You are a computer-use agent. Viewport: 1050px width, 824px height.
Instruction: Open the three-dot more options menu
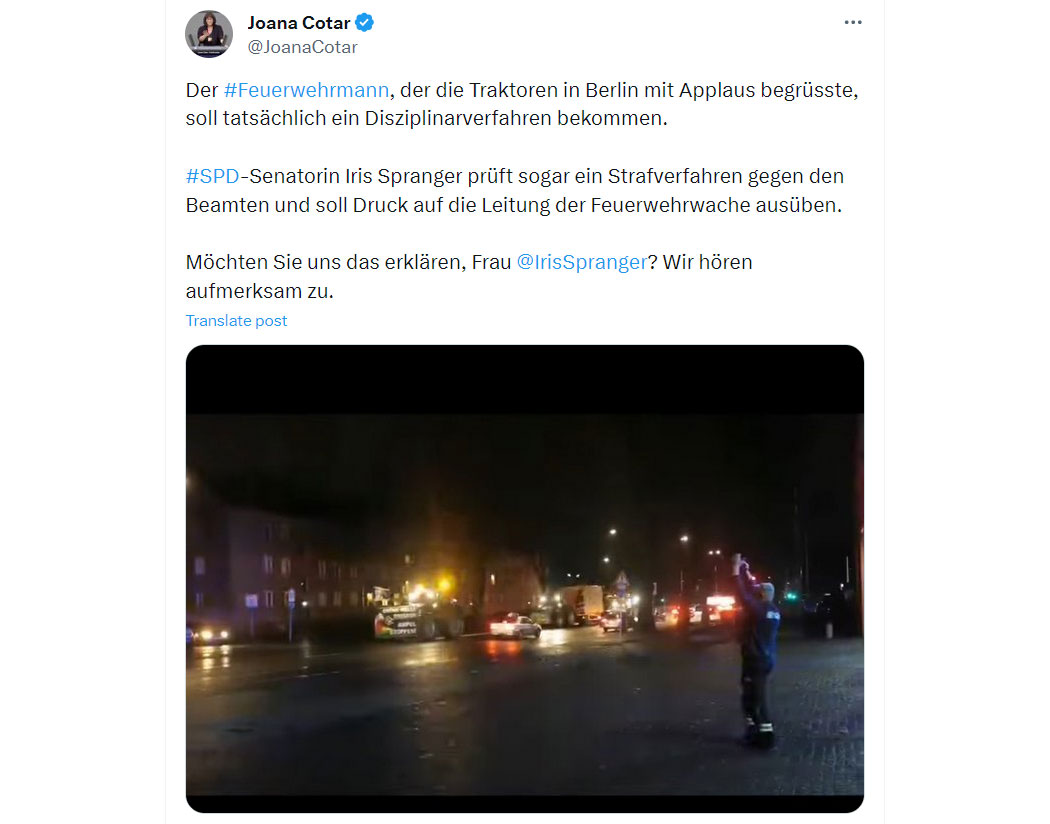click(852, 23)
